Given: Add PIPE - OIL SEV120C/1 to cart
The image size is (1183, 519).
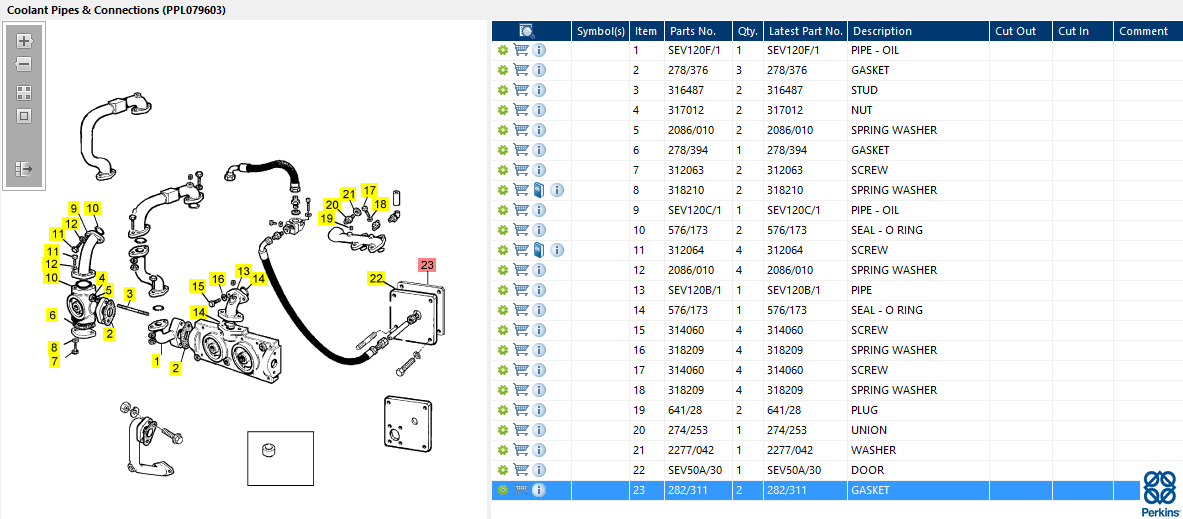Looking at the screenshot, I should coord(521,210).
